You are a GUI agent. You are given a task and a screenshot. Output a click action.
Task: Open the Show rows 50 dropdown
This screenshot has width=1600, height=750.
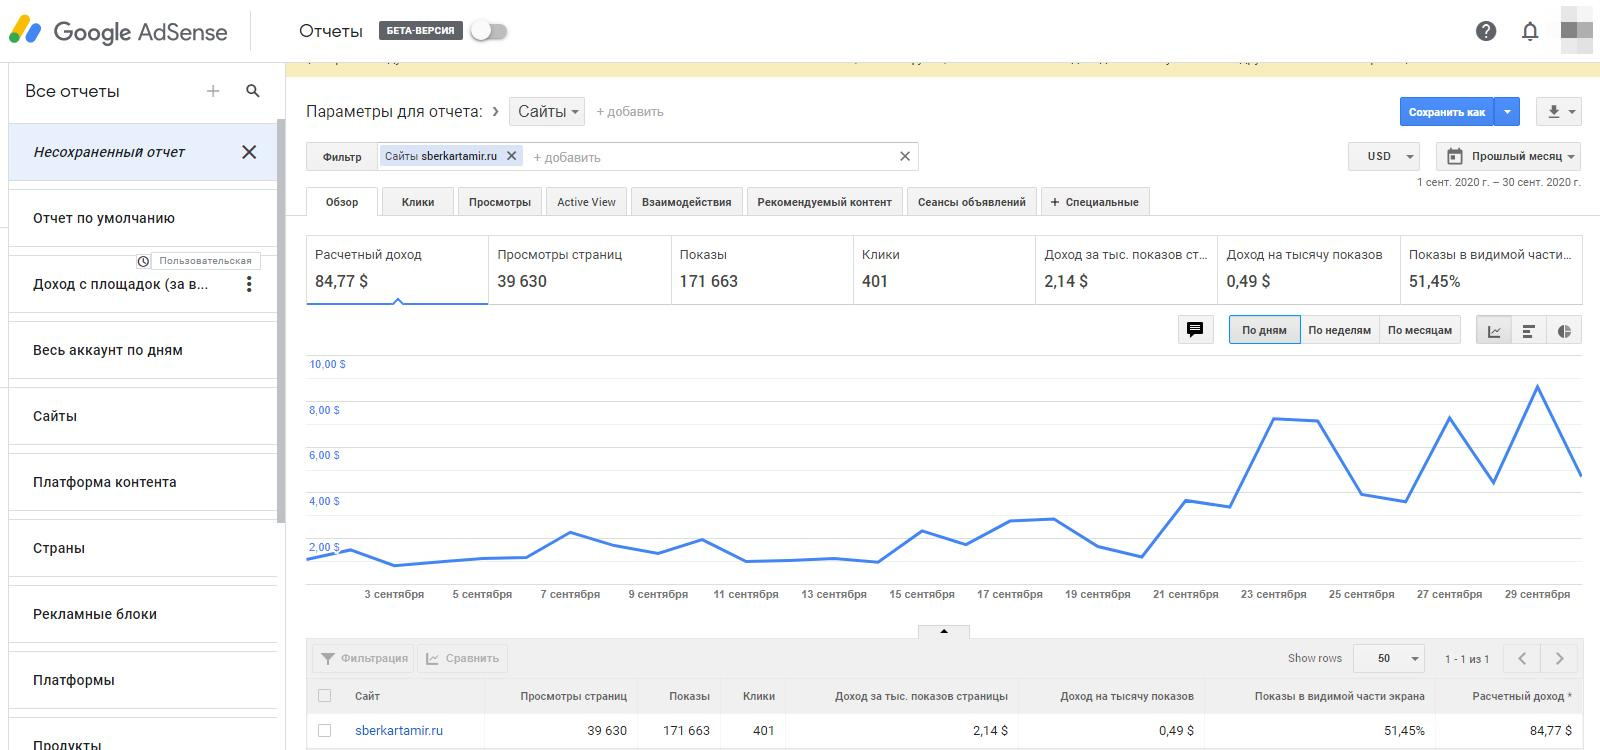click(x=1388, y=658)
